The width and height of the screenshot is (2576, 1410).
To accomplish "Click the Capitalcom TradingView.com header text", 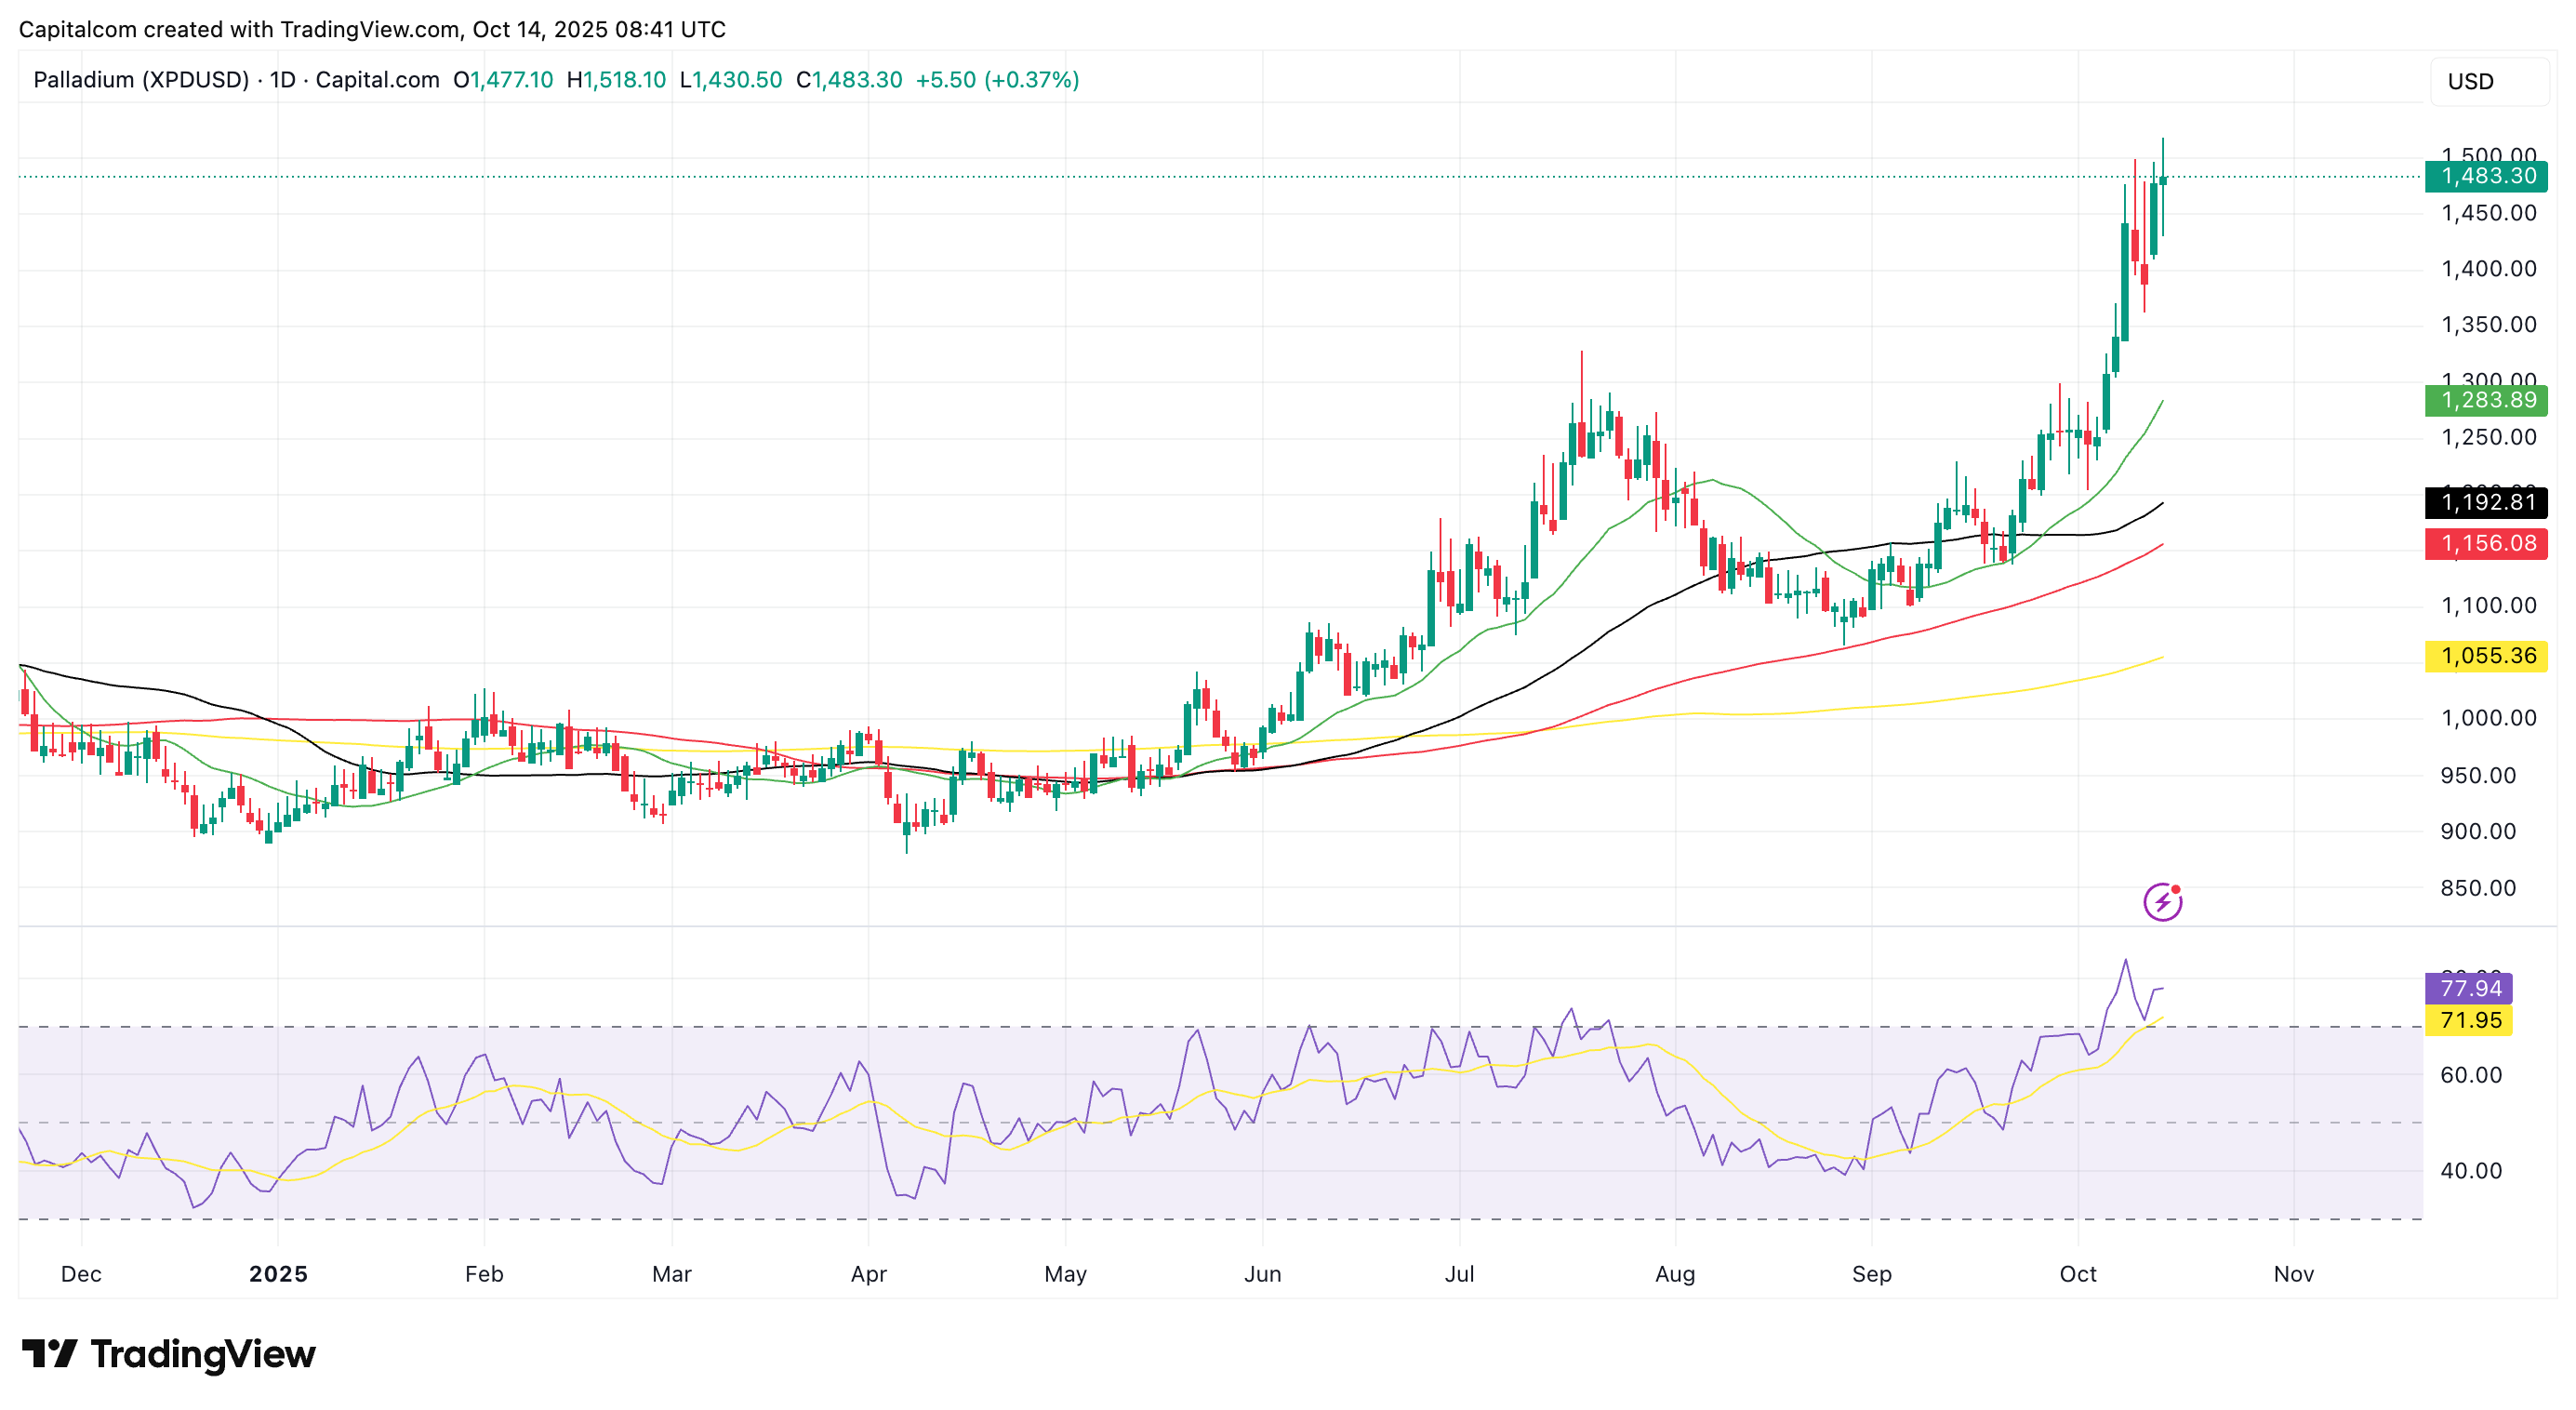I will coord(372,29).
